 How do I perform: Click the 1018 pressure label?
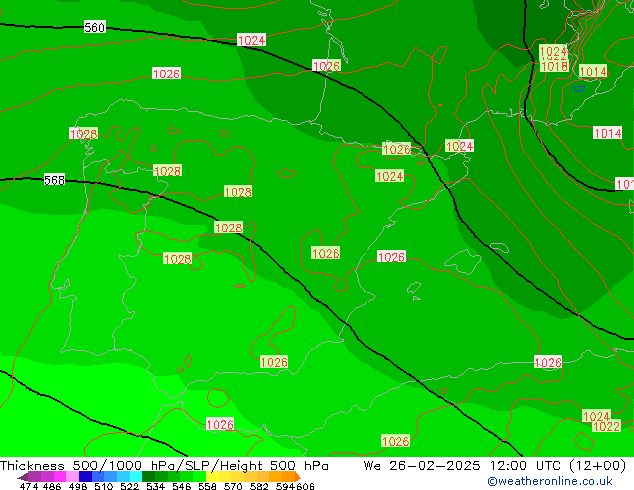pyautogui.click(x=554, y=66)
